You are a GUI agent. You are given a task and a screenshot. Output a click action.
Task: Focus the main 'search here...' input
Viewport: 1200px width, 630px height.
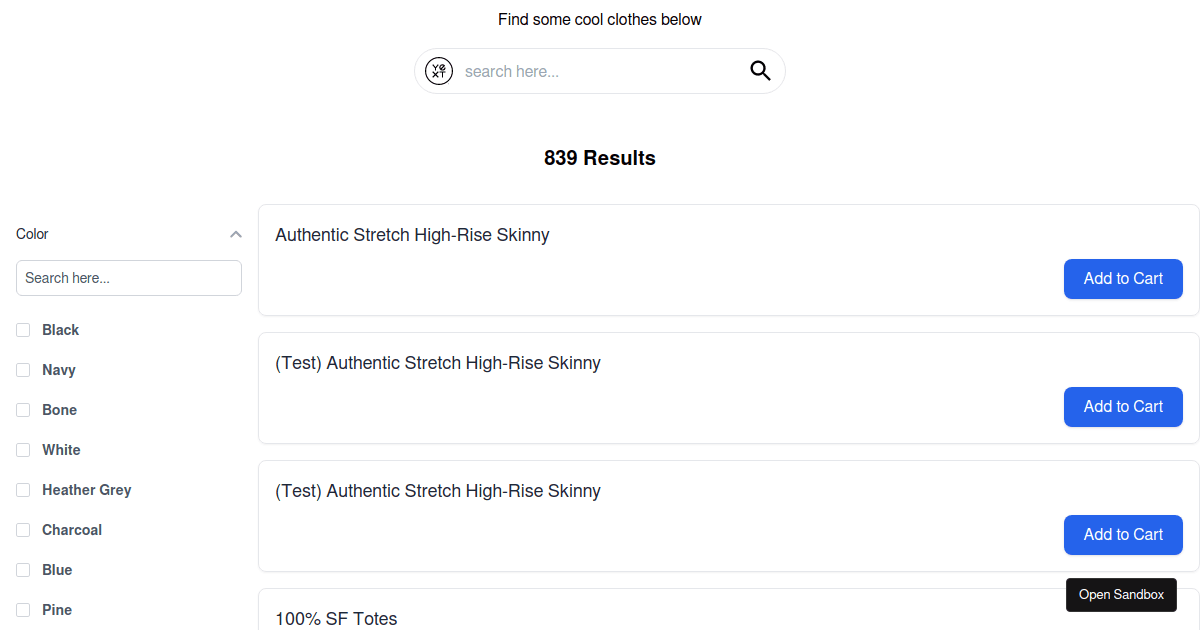(600, 71)
